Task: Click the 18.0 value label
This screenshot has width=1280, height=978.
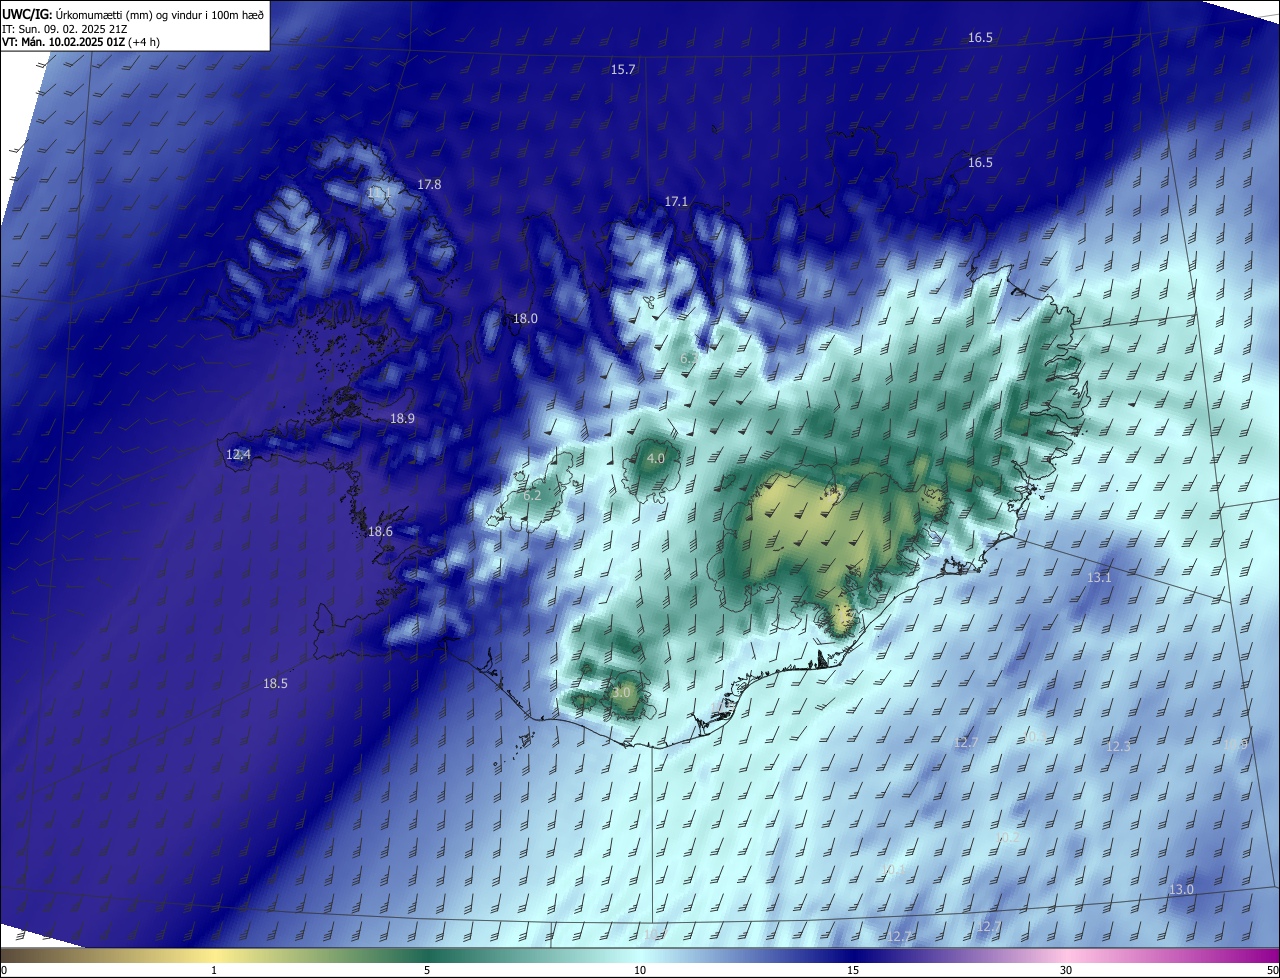Action: [525, 318]
